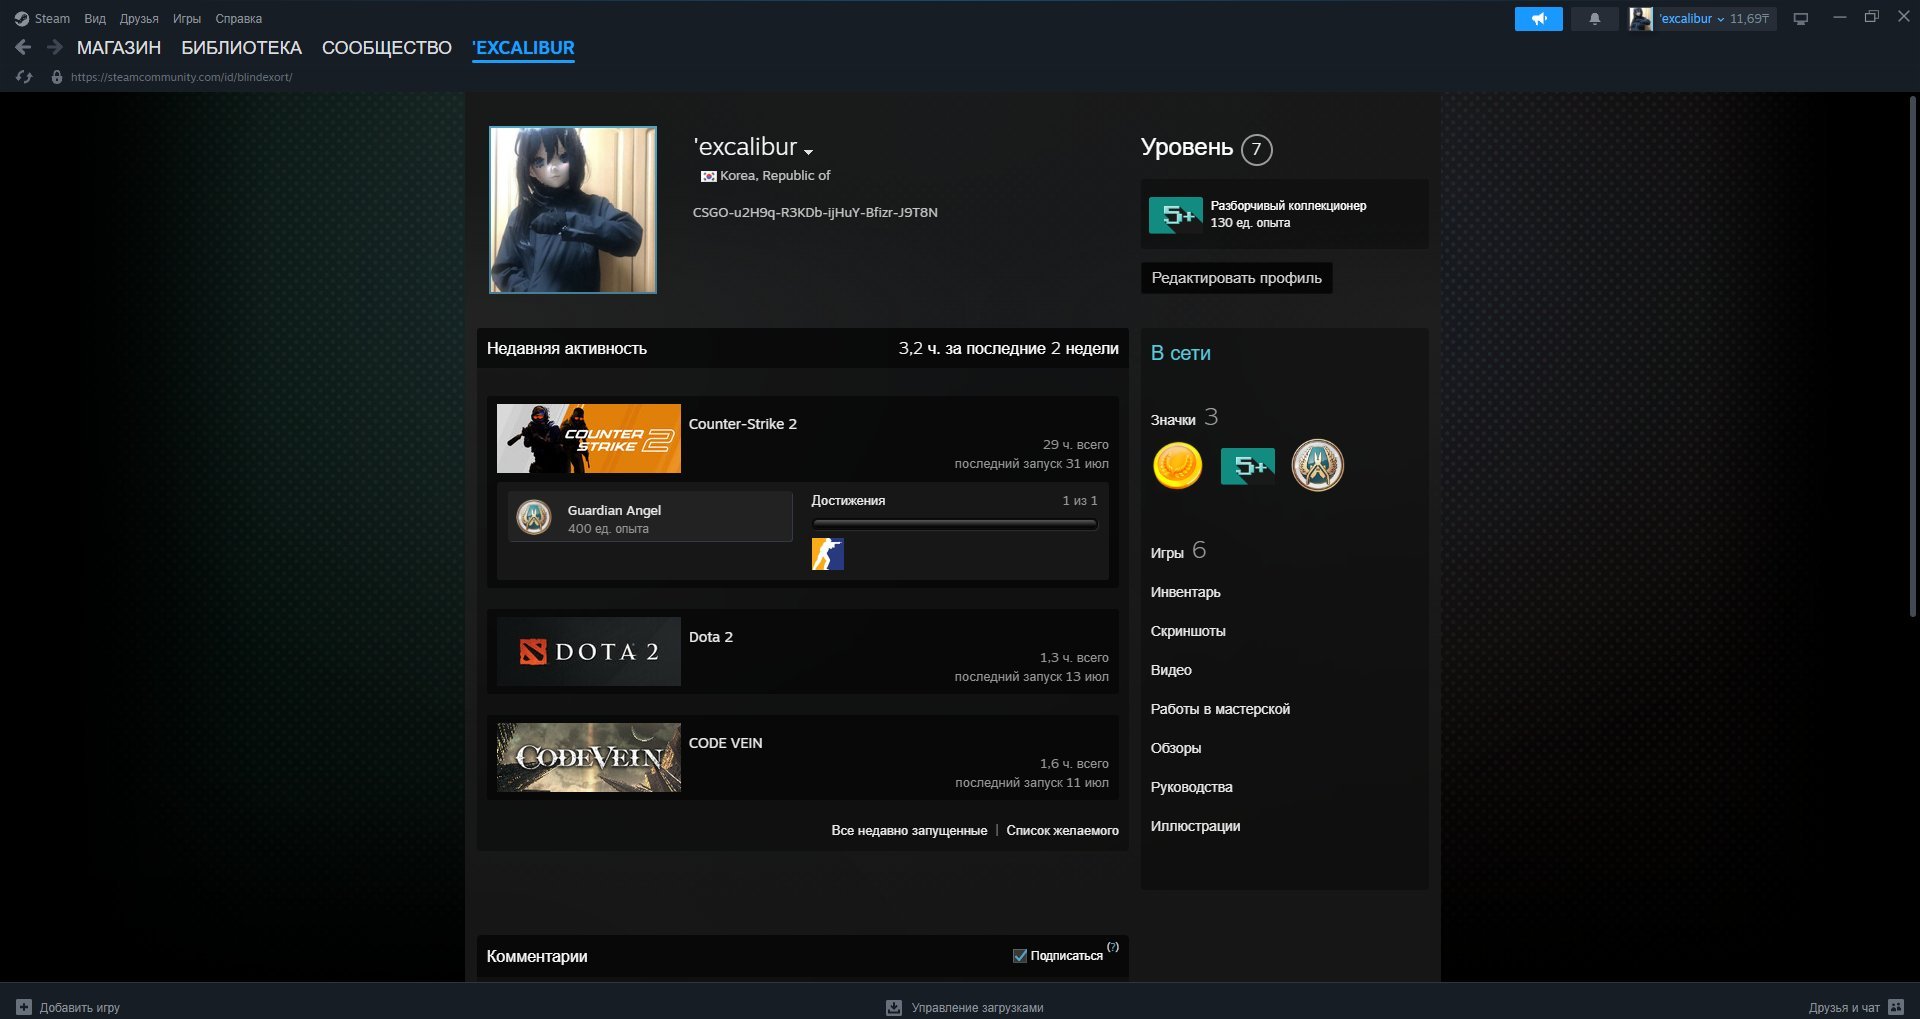The image size is (1920, 1019).
Task: Open the Steam menu
Action: pyautogui.click(x=52, y=19)
